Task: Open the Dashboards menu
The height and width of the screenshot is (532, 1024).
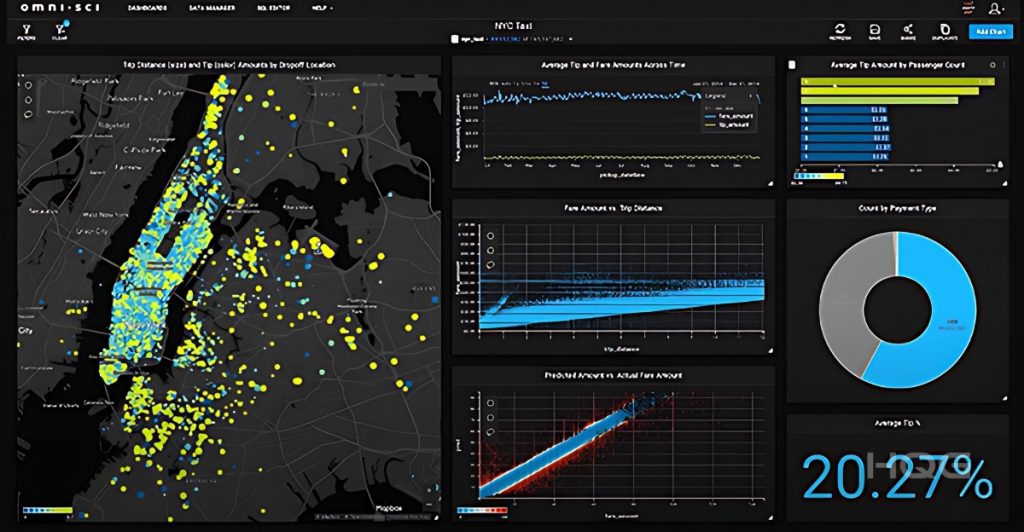Action: [149, 8]
